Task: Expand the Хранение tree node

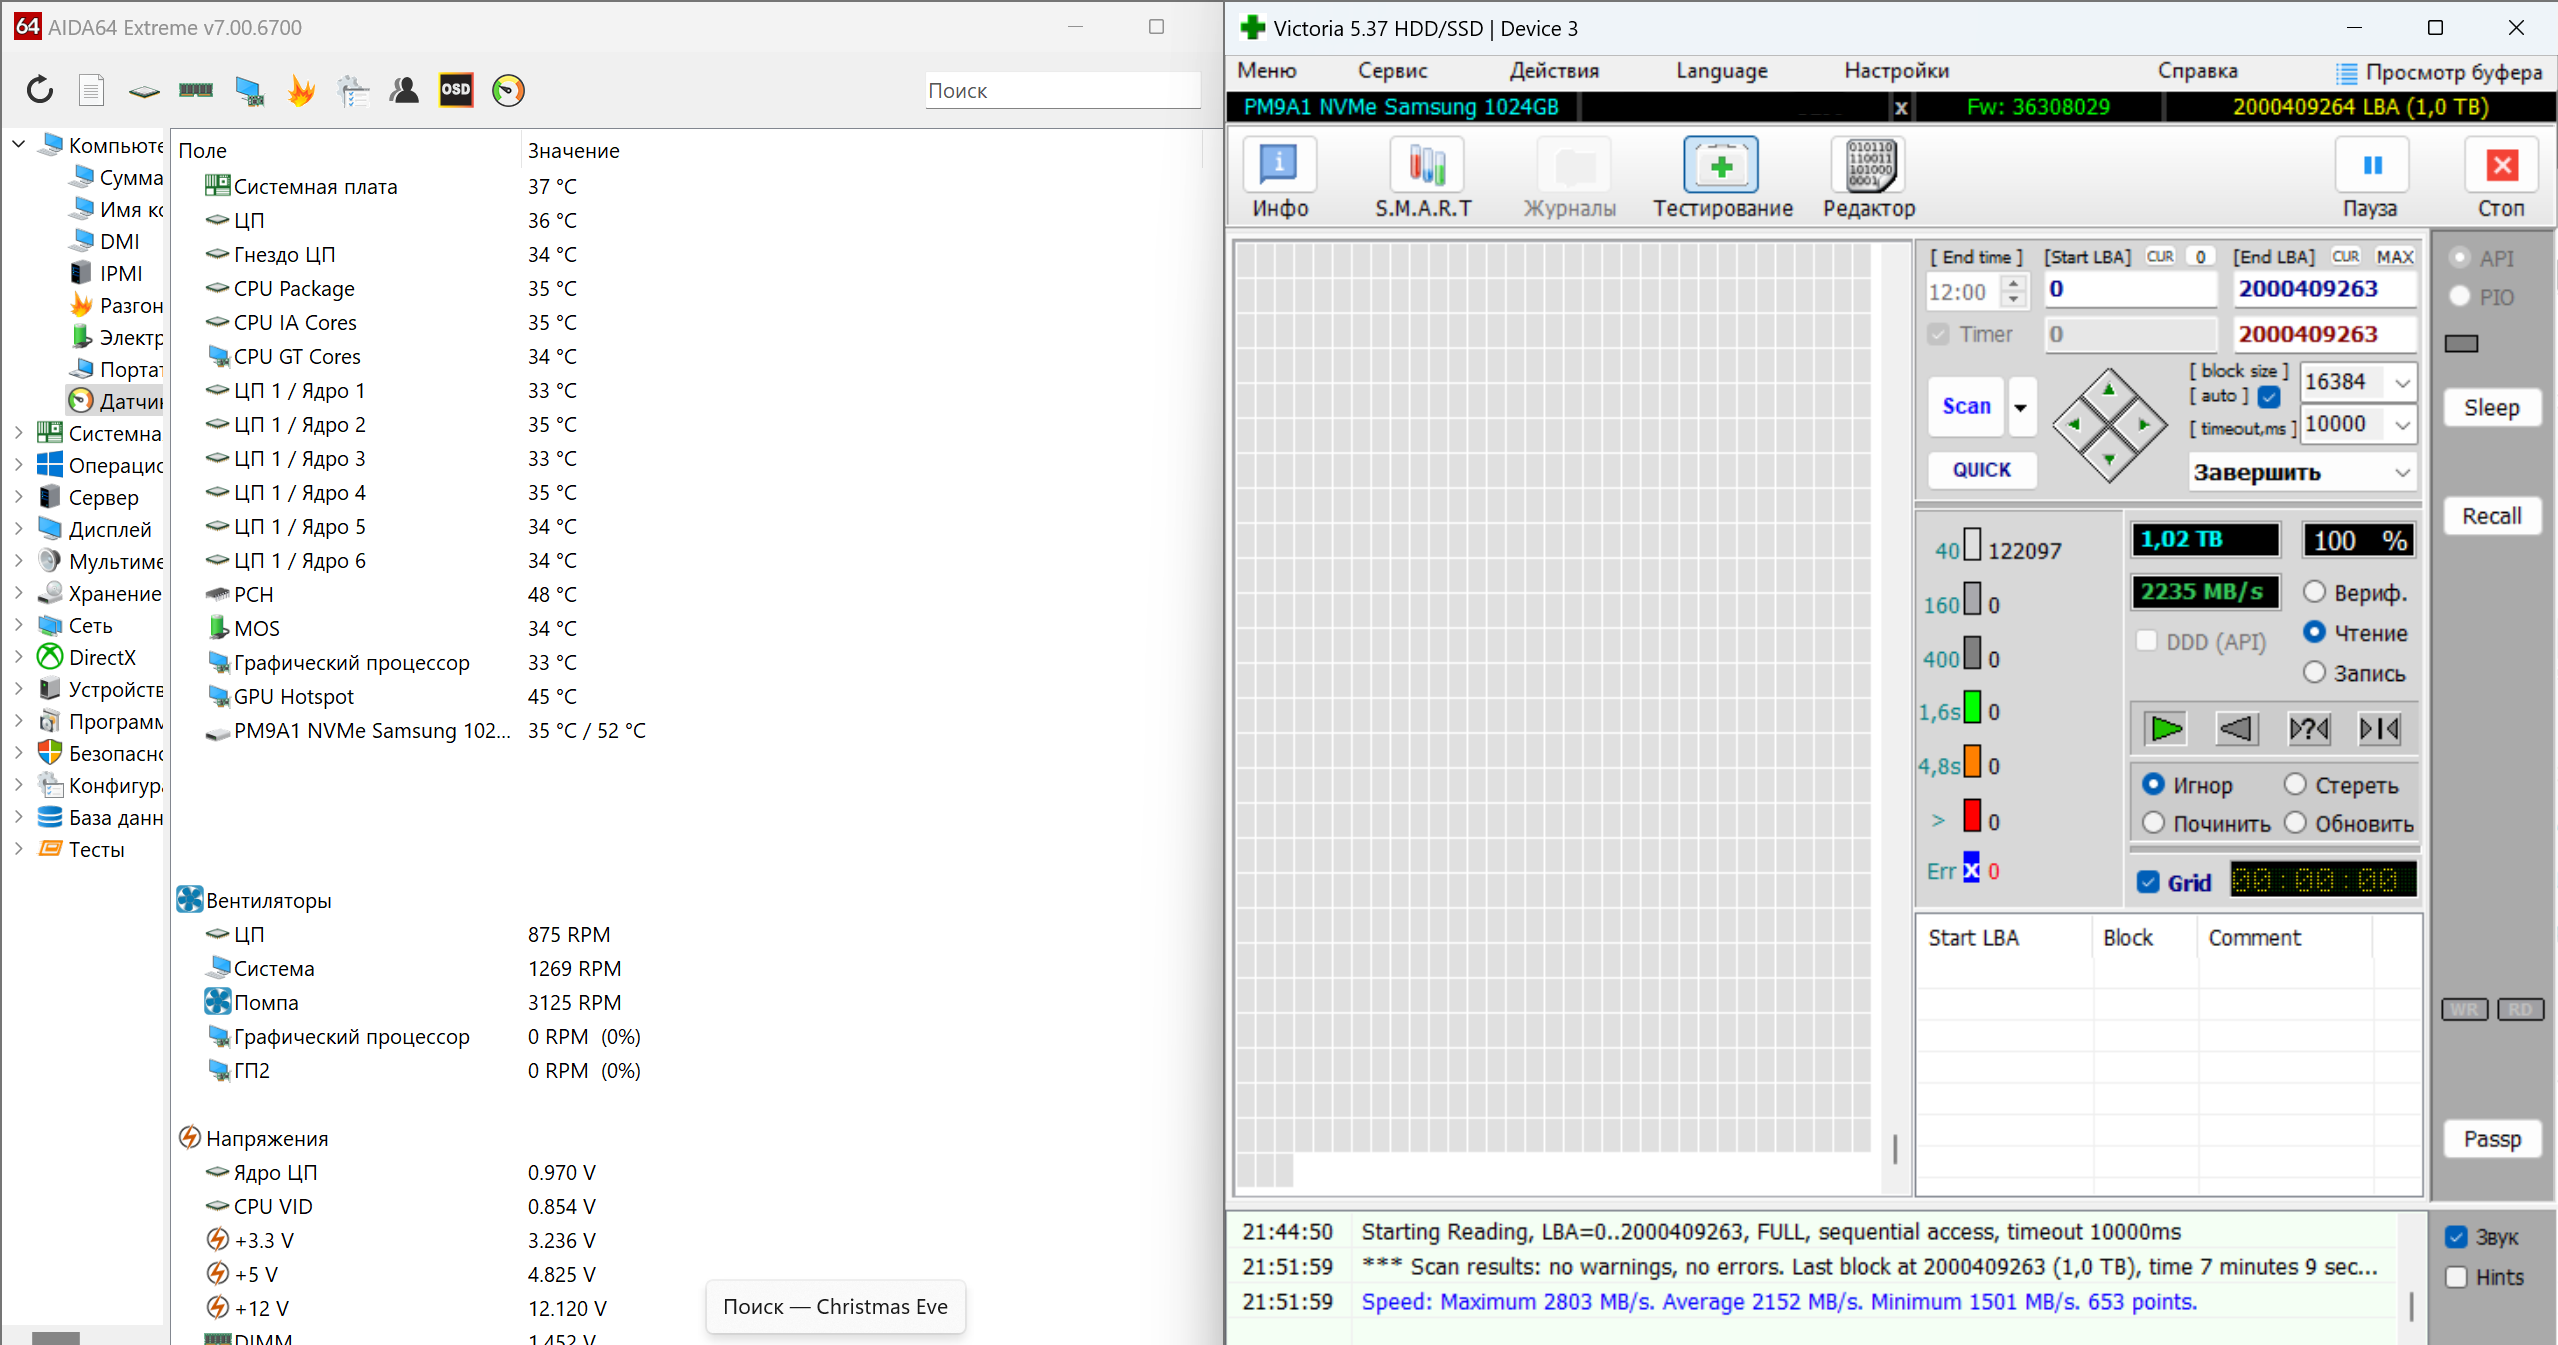Action: 18,593
